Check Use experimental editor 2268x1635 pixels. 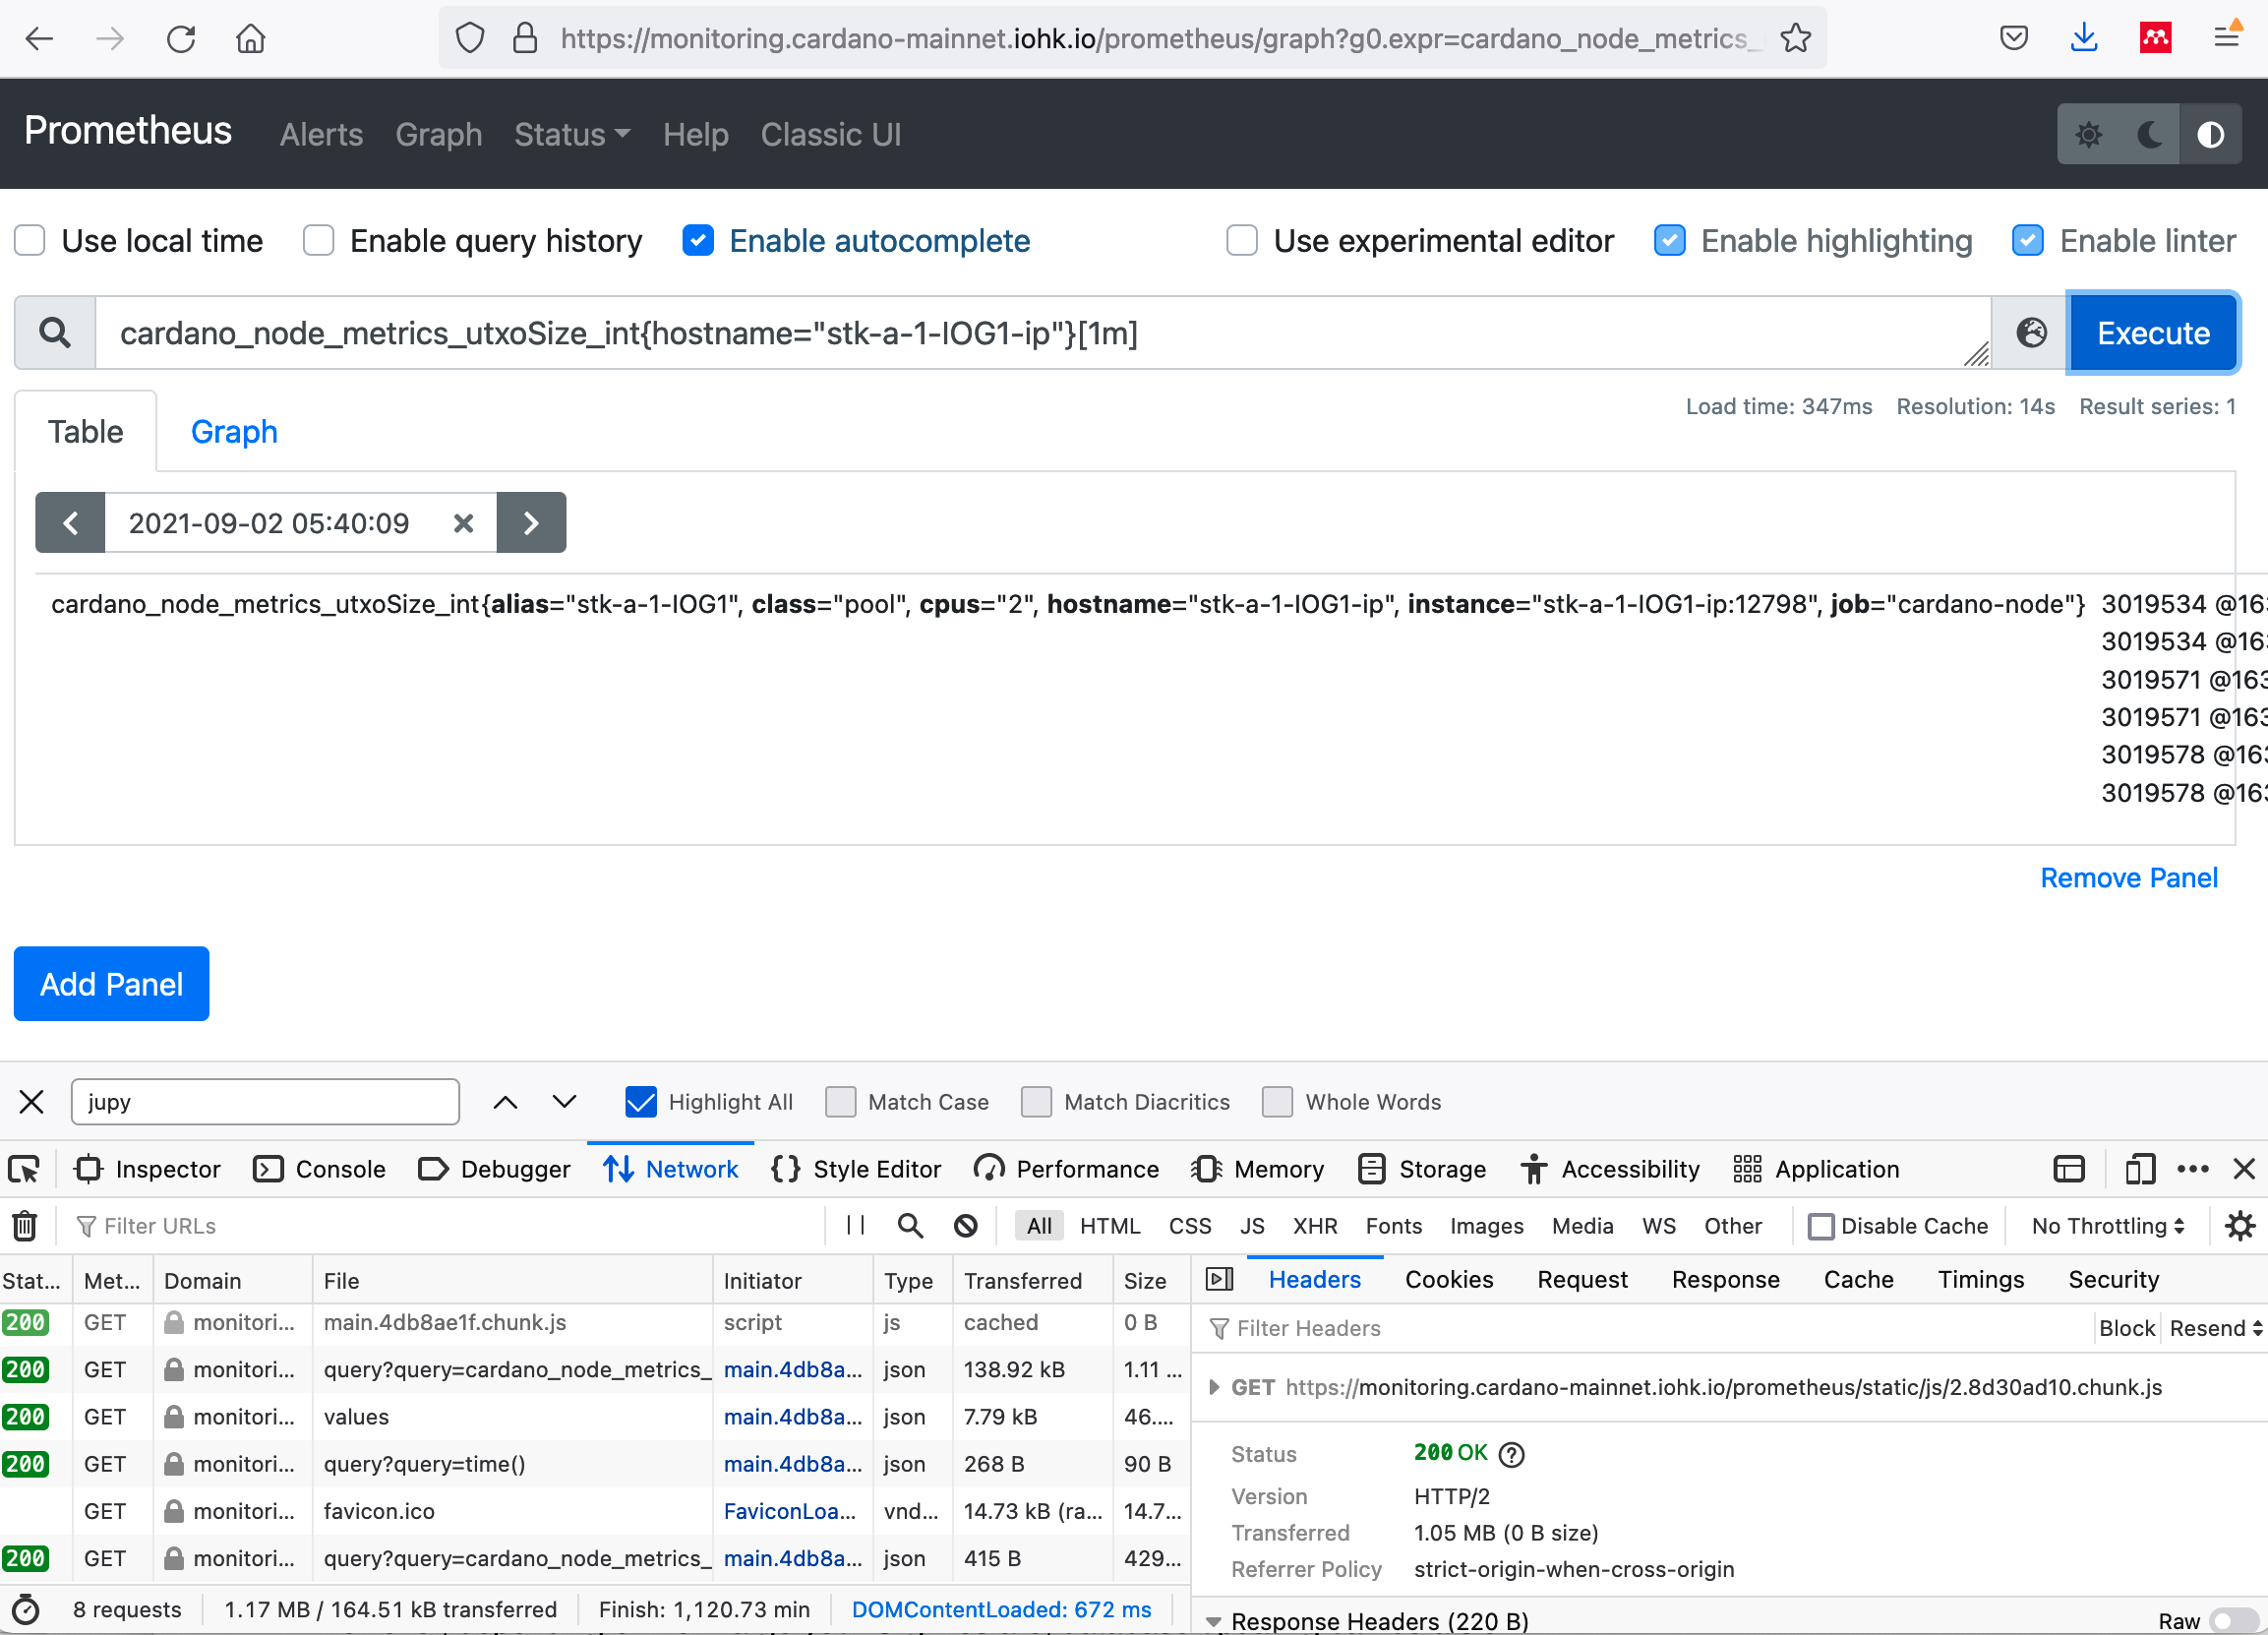pos(1241,240)
